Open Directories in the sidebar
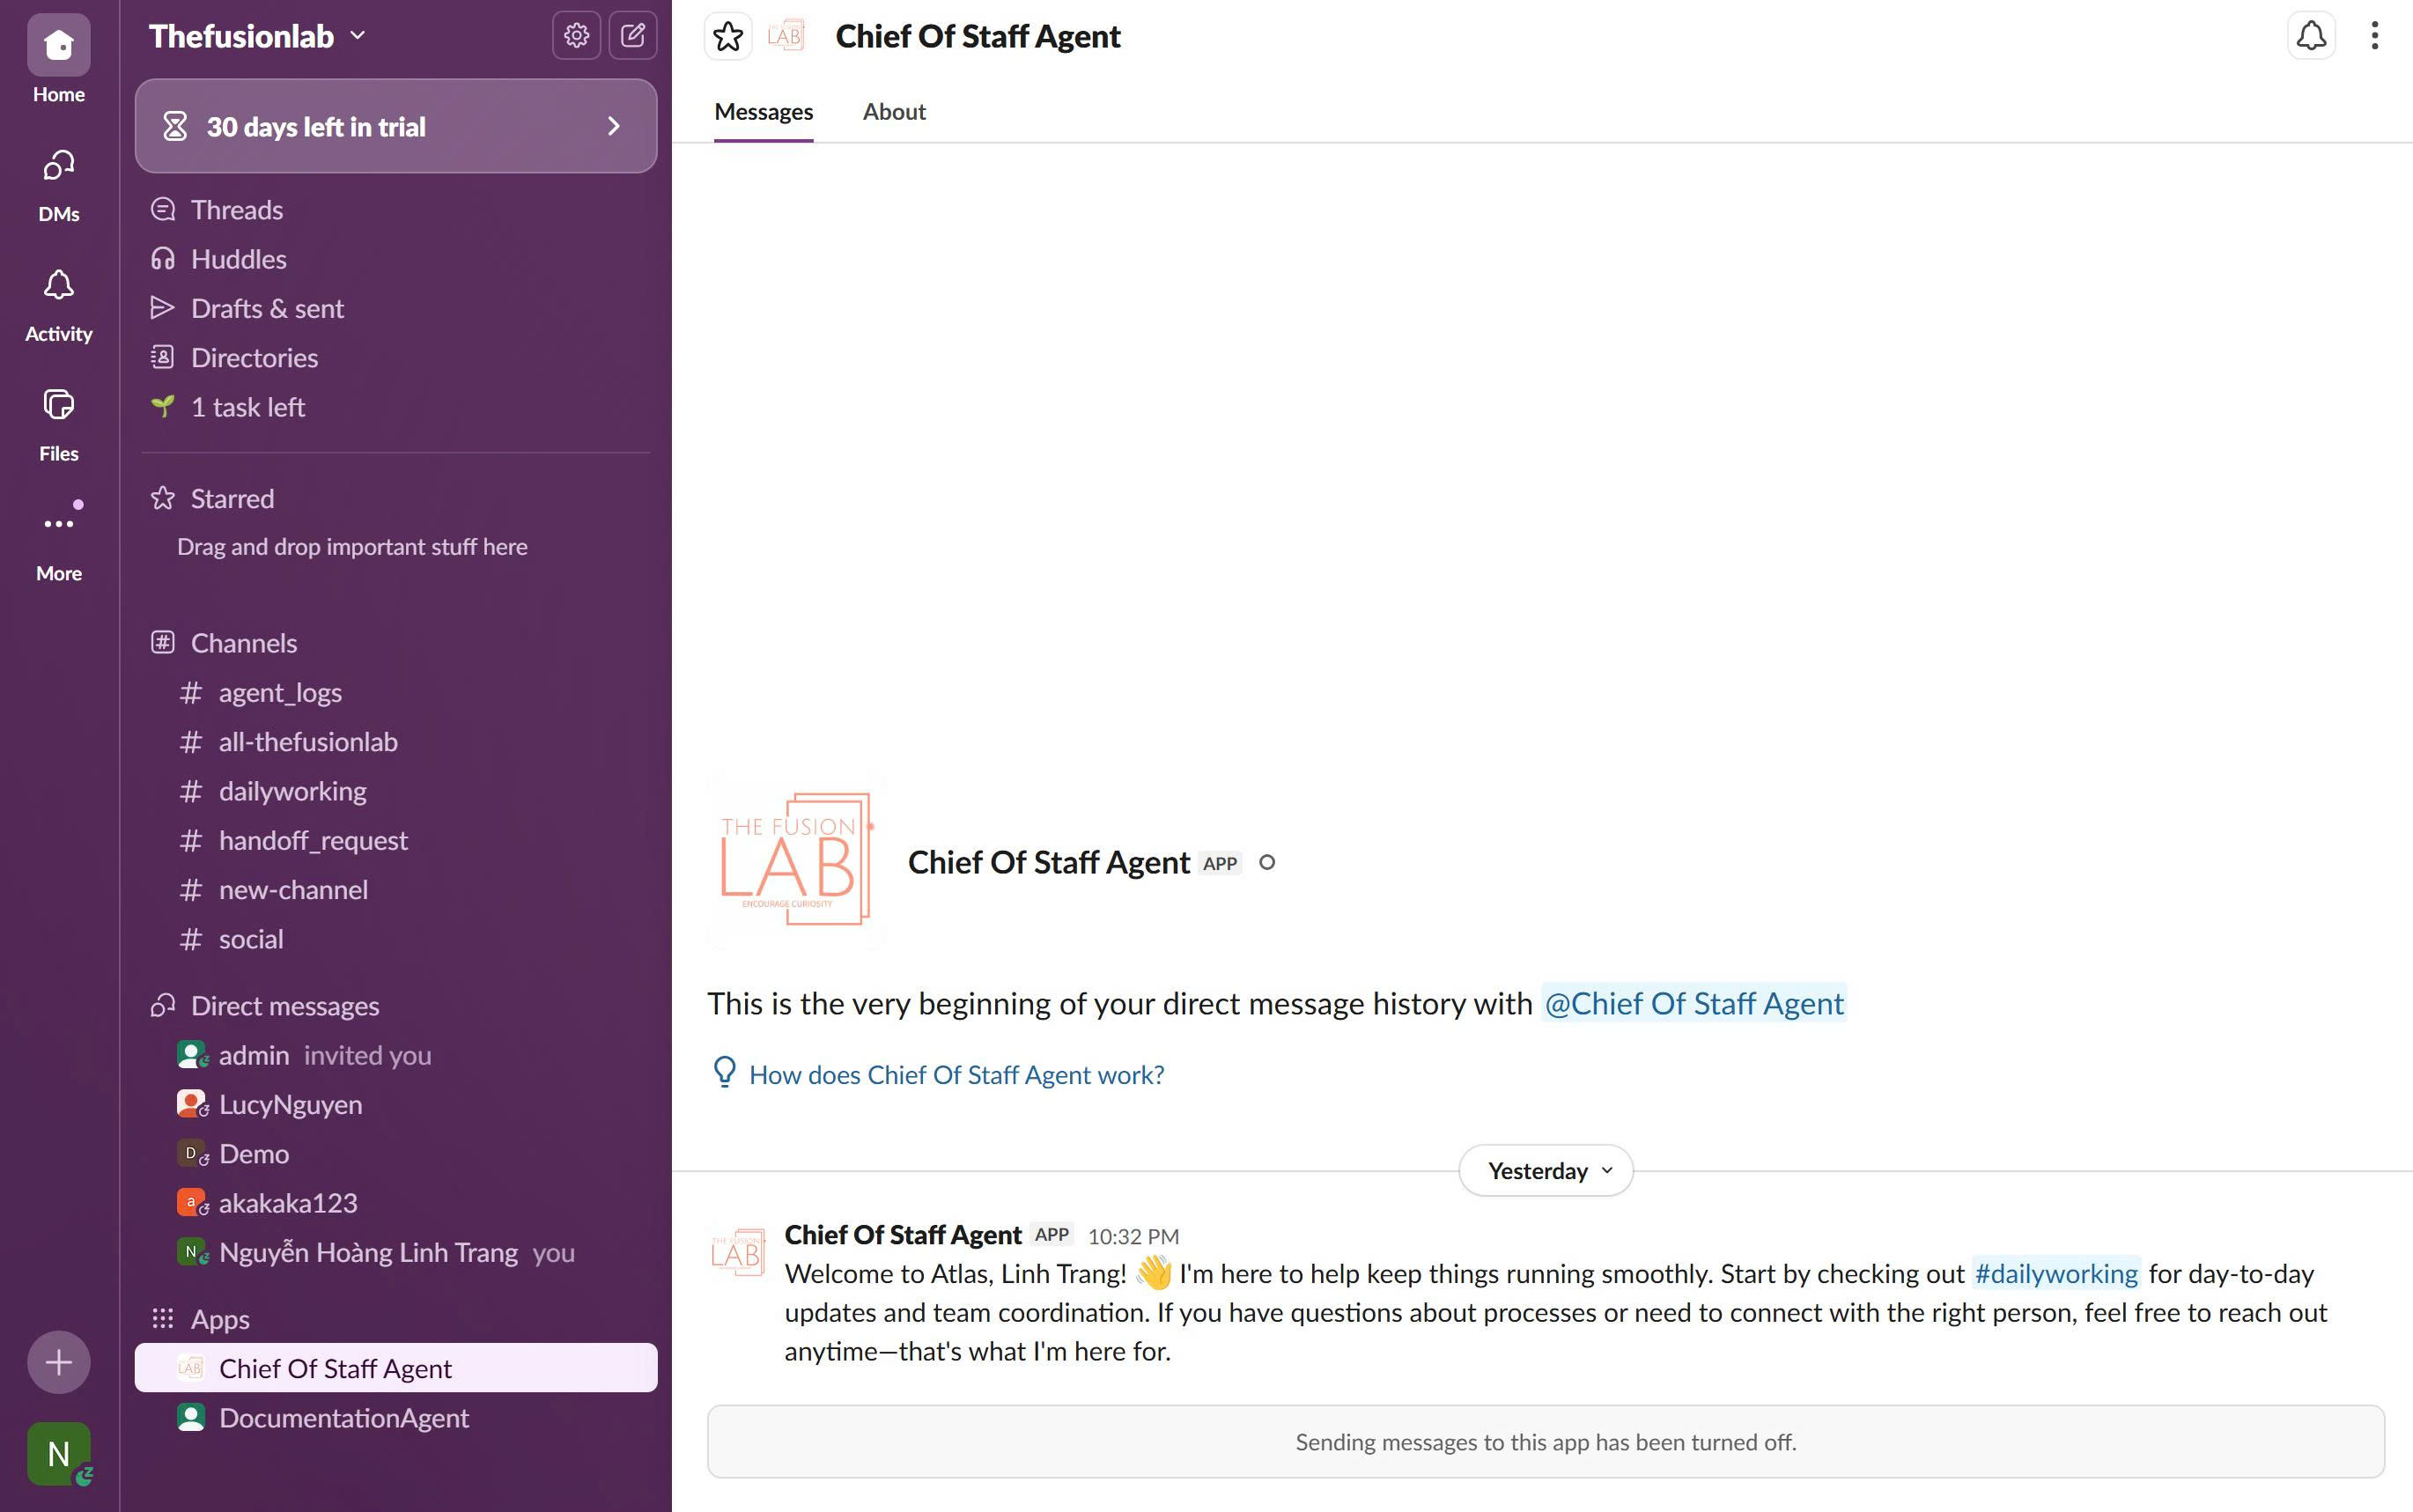Viewport: 2413px width, 1512px height. coord(396,358)
